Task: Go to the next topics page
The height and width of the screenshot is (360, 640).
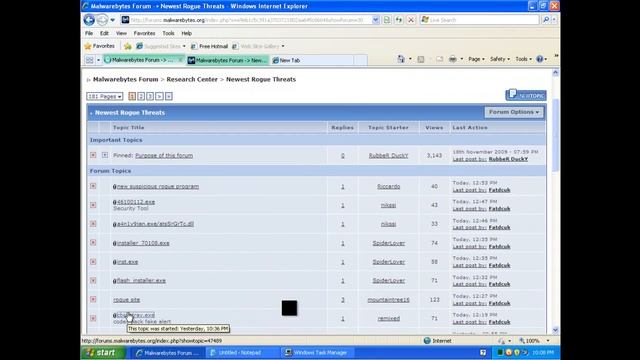Action: click(x=159, y=96)
